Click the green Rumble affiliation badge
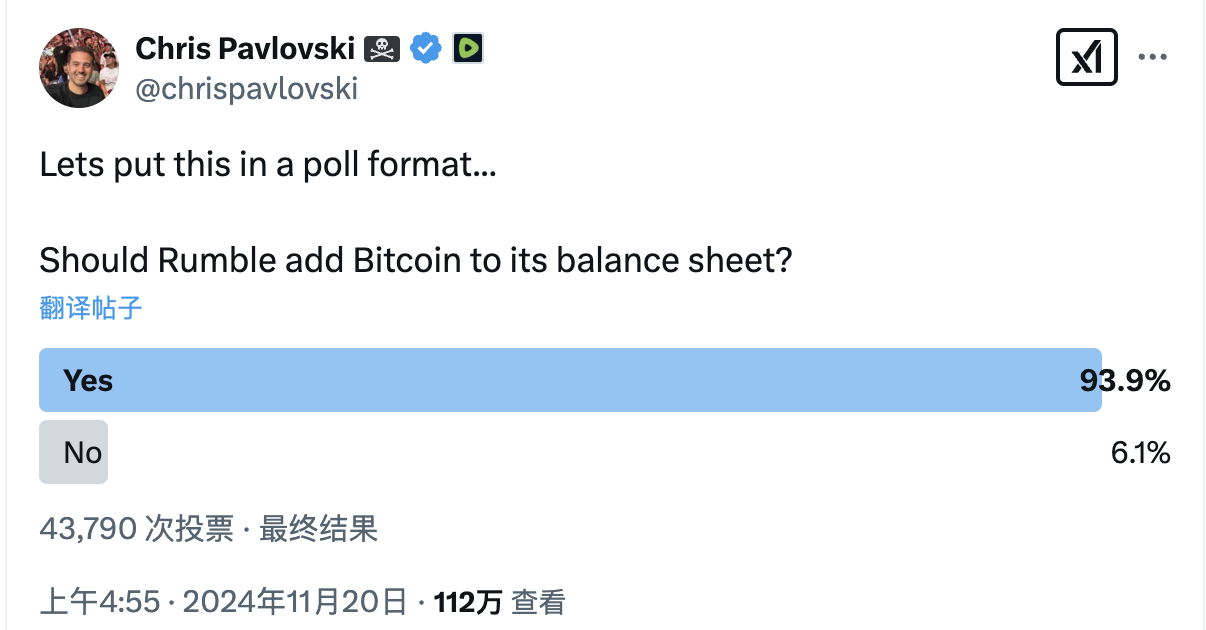This screenshot has width=1206, height=630. tap(468, 48)
